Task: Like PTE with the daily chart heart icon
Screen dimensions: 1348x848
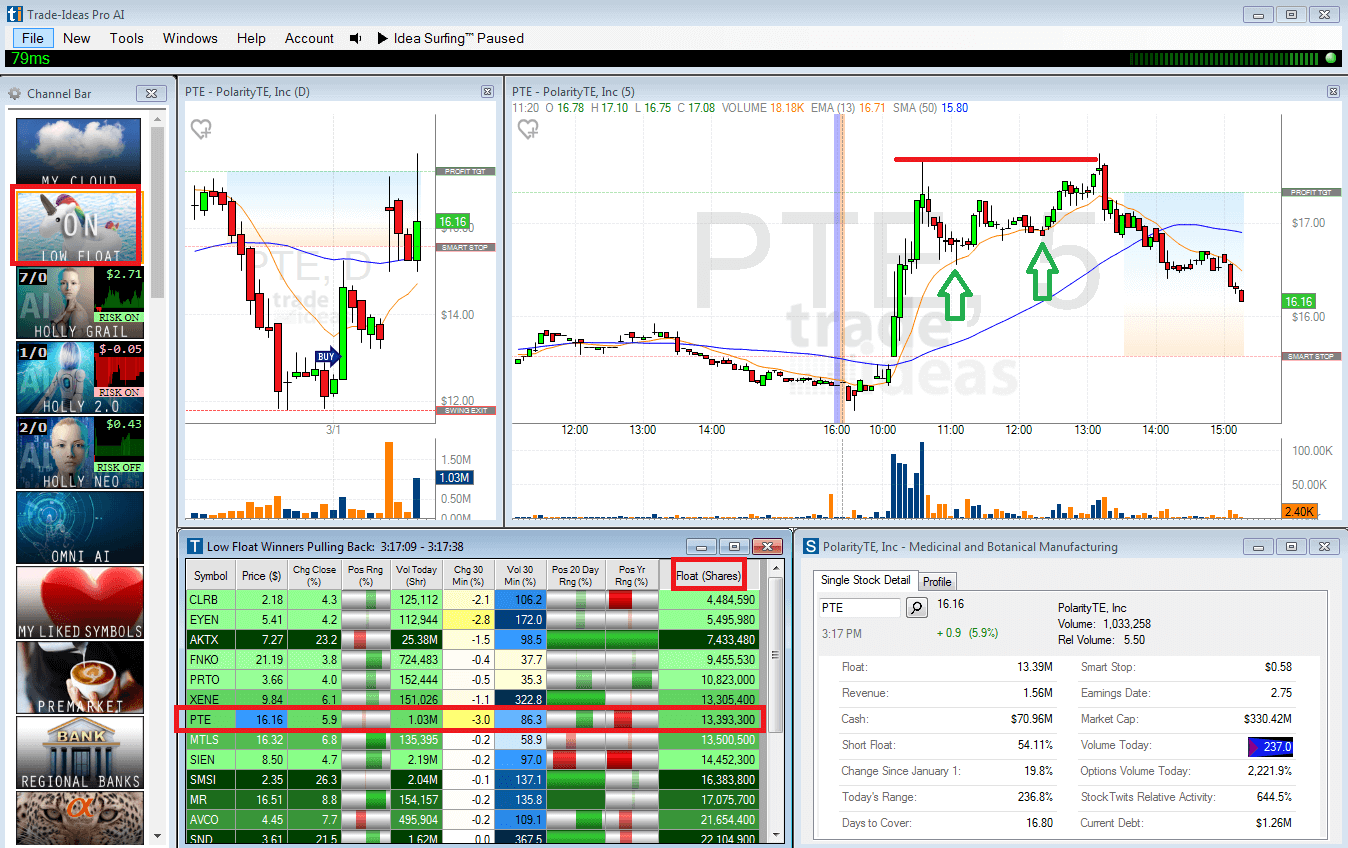Action: [x=201, y=129]
